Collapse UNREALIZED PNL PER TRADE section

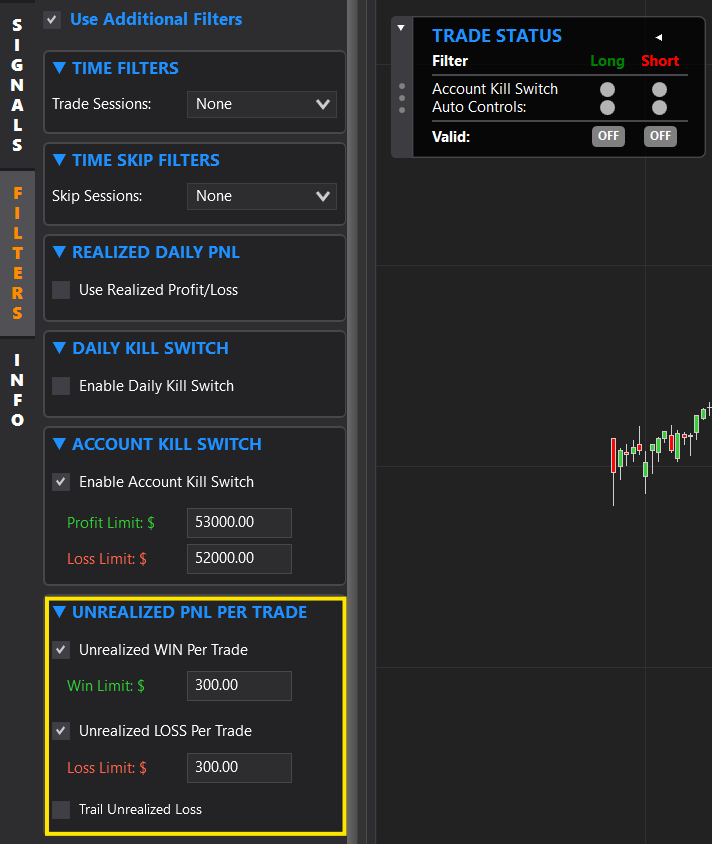pyautogui.click(x=59, y=612)
